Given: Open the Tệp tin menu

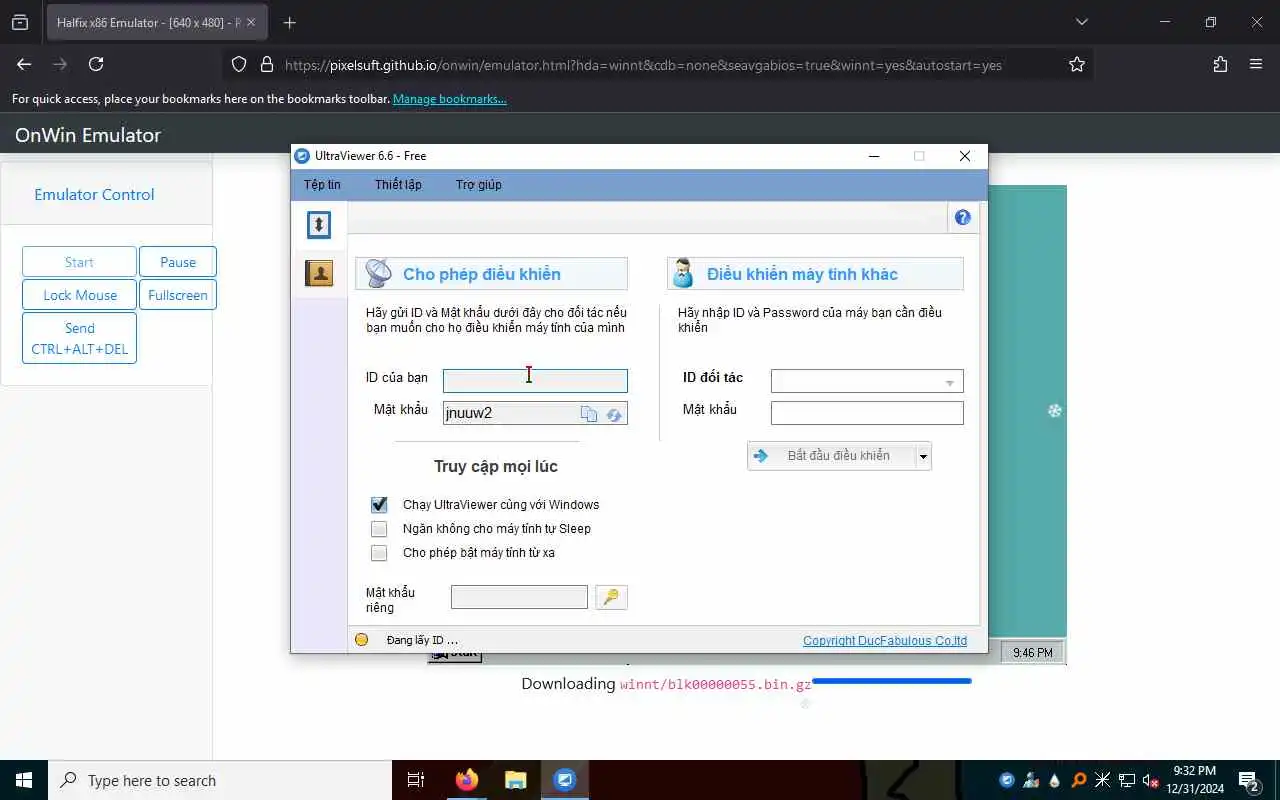Looking at the screenshot, I should [322, 185].
